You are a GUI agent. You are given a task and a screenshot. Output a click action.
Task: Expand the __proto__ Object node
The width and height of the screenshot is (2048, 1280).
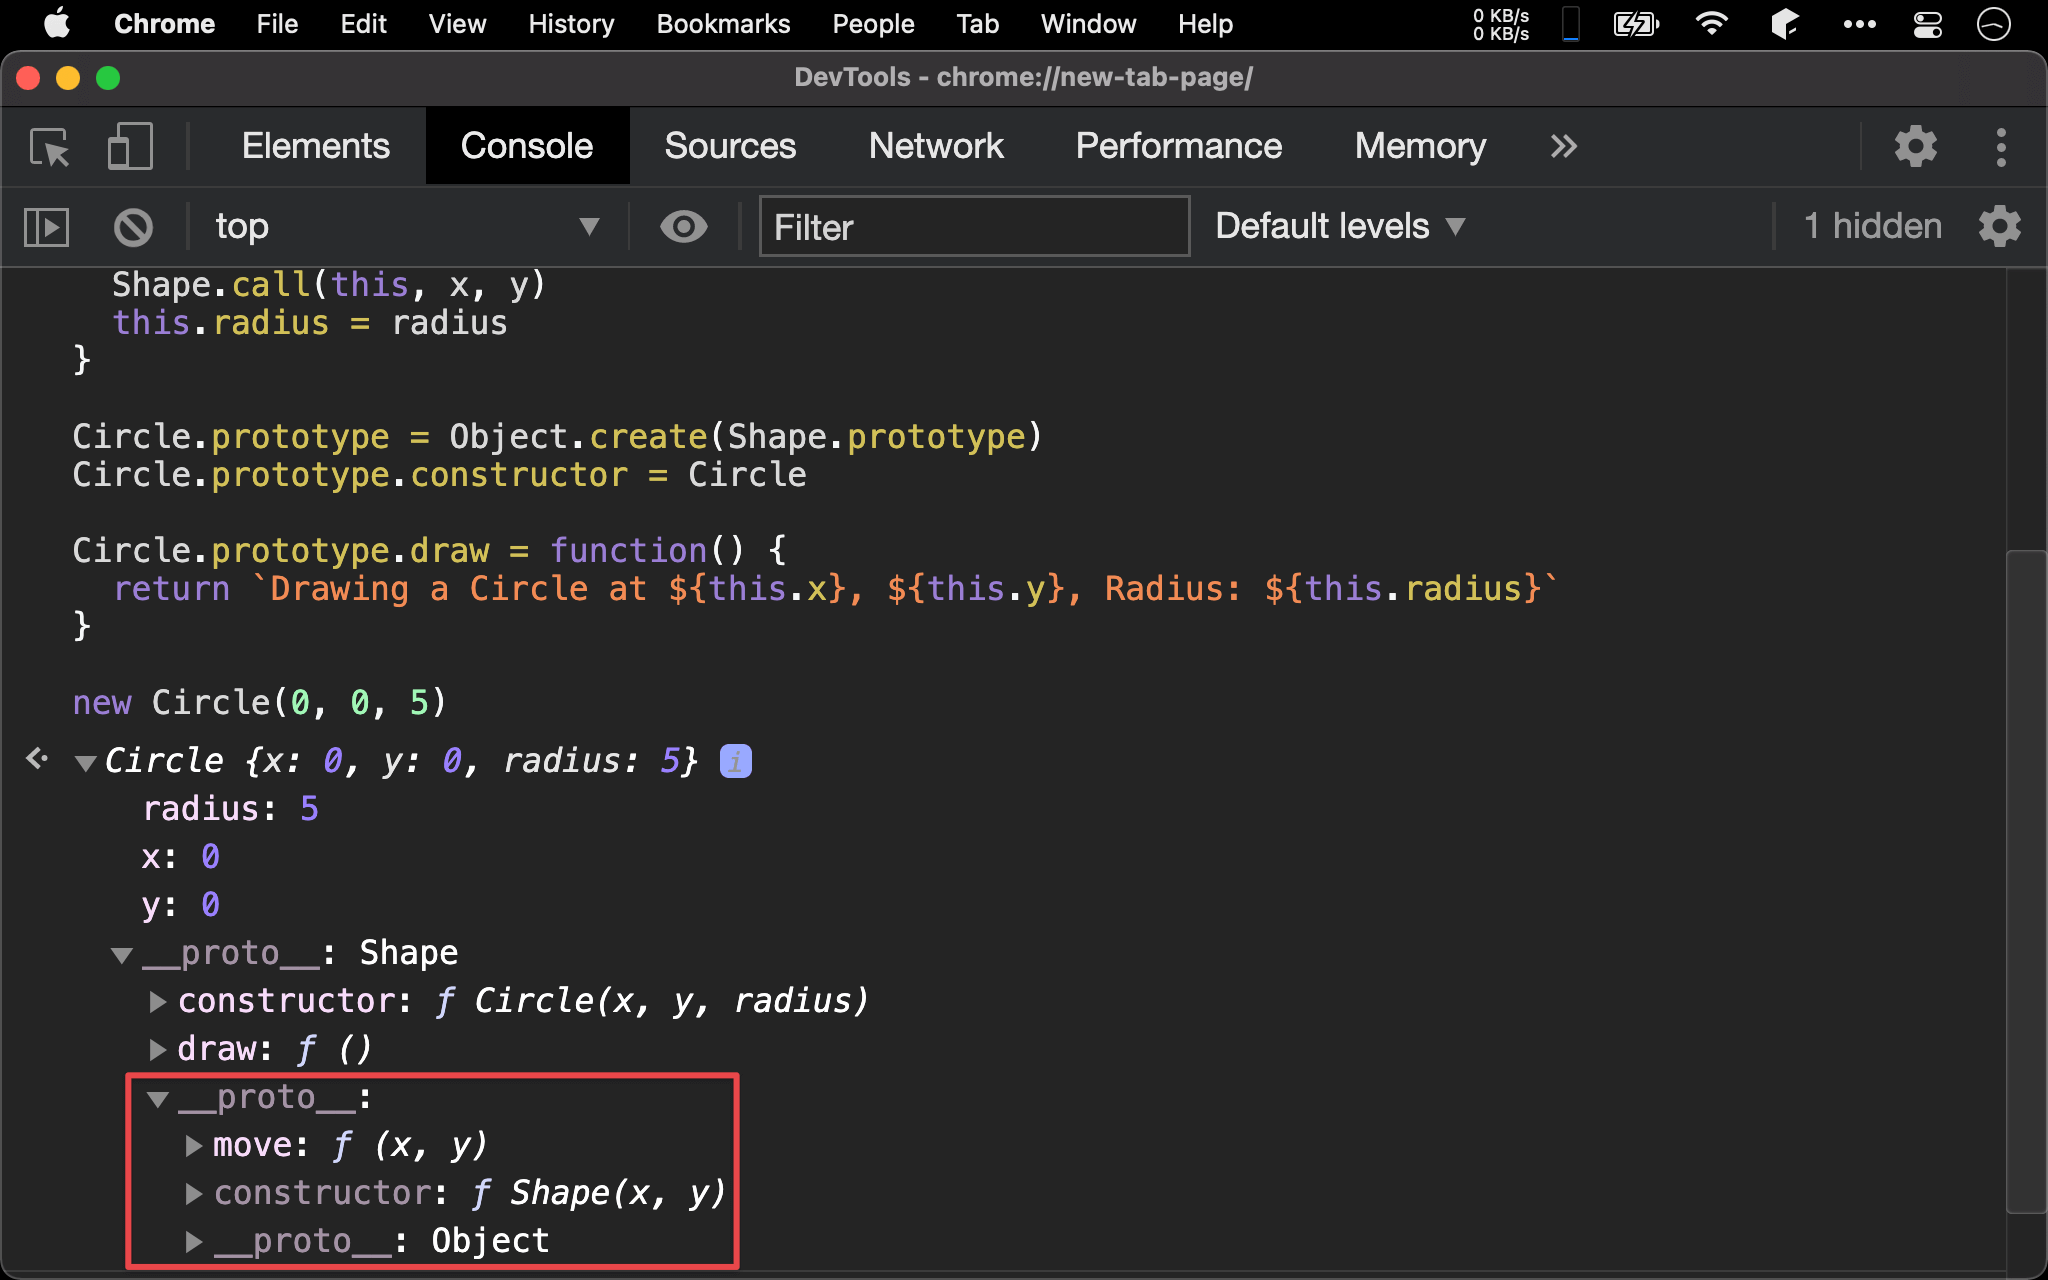[x=192, y=1242]
